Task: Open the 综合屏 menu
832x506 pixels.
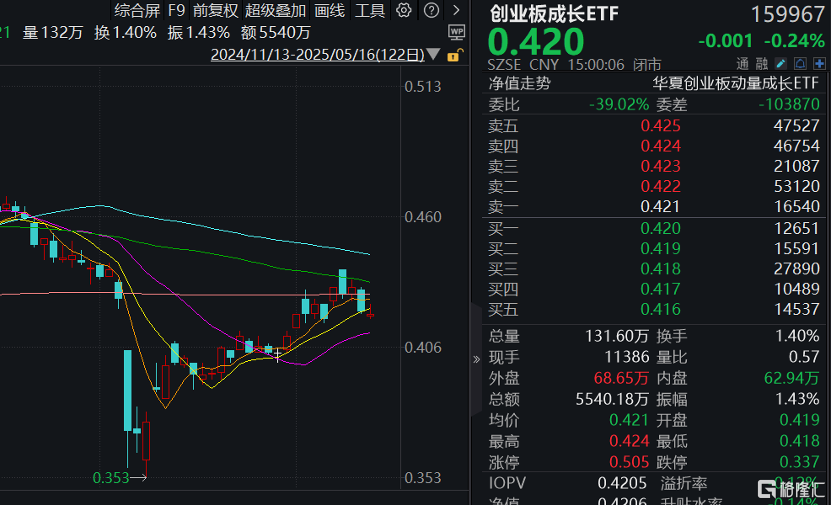Action: [137, 10]
